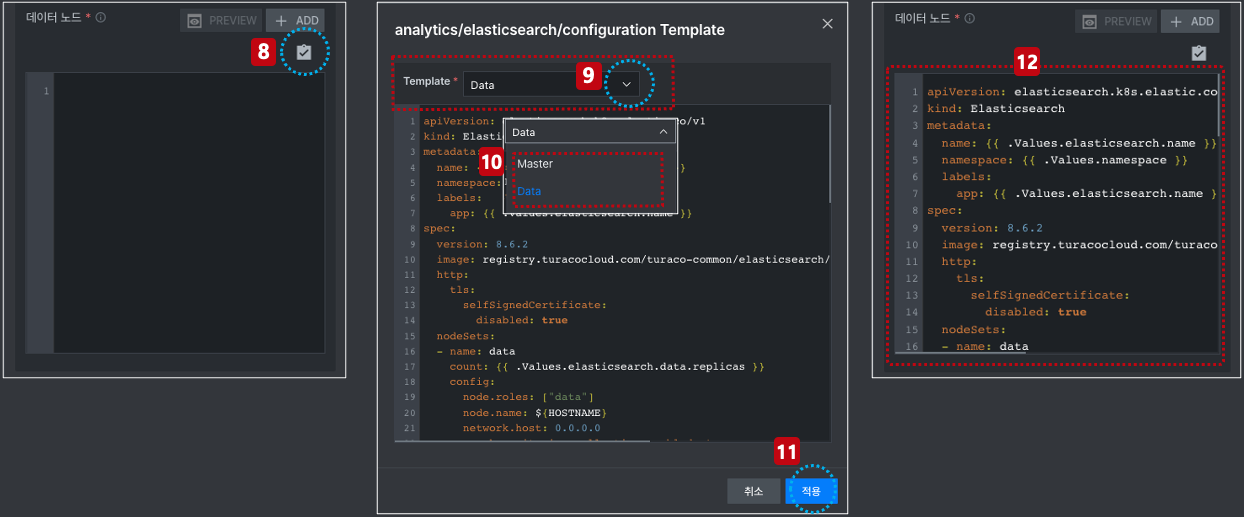
Task: Click 'nodeSets:' line in right panel editor
Action: pos(974,329)
